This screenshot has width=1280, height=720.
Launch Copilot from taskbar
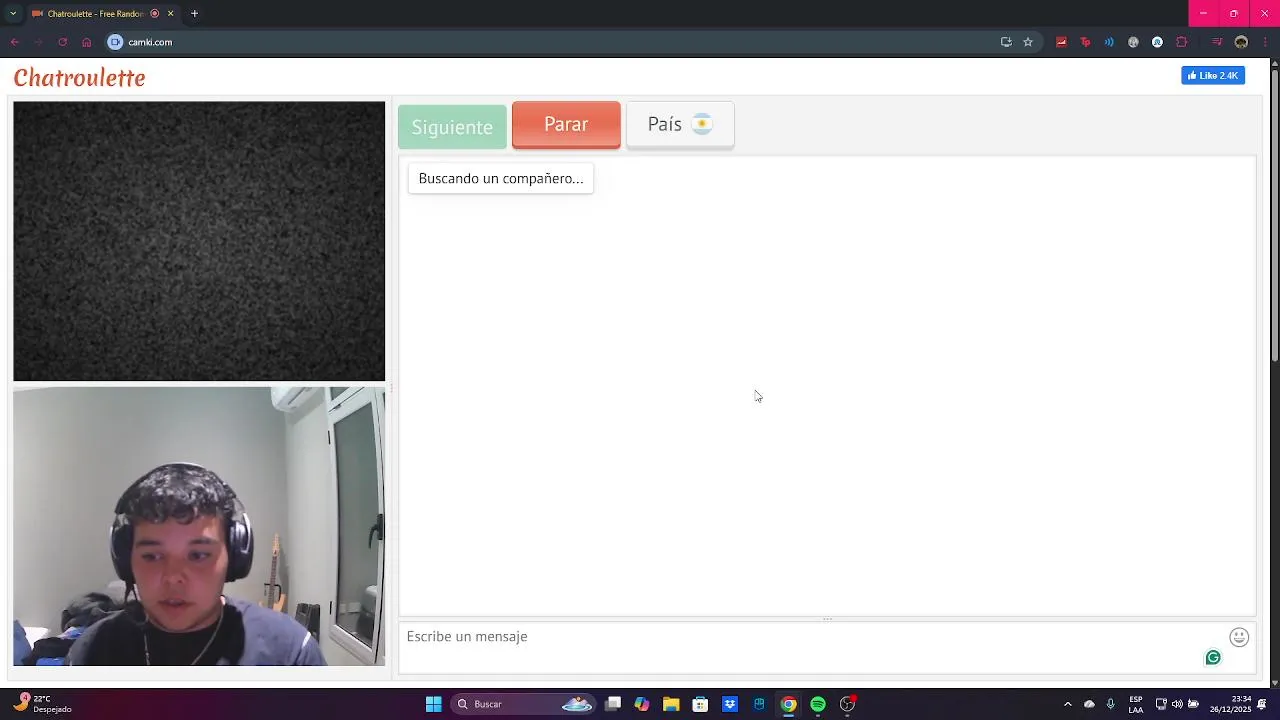pos(642,704)
